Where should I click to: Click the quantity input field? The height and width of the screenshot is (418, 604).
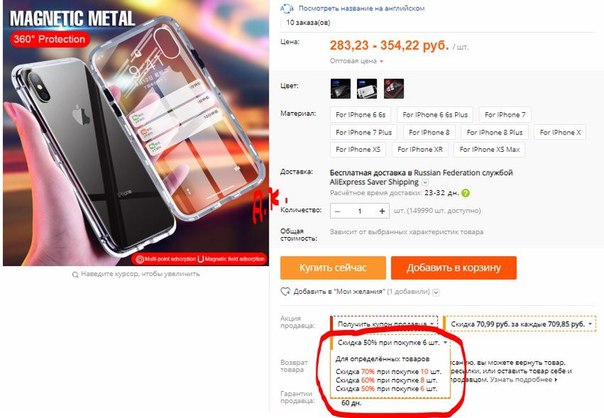point(360,211)
